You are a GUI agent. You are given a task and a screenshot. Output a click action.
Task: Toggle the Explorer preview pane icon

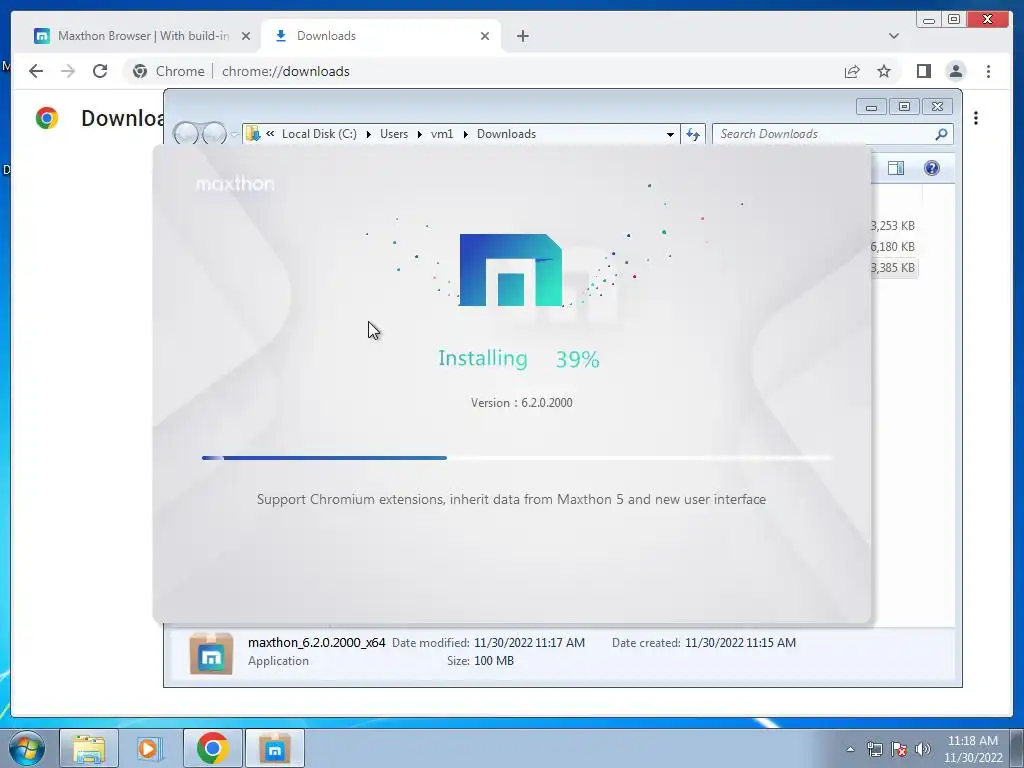896,168
